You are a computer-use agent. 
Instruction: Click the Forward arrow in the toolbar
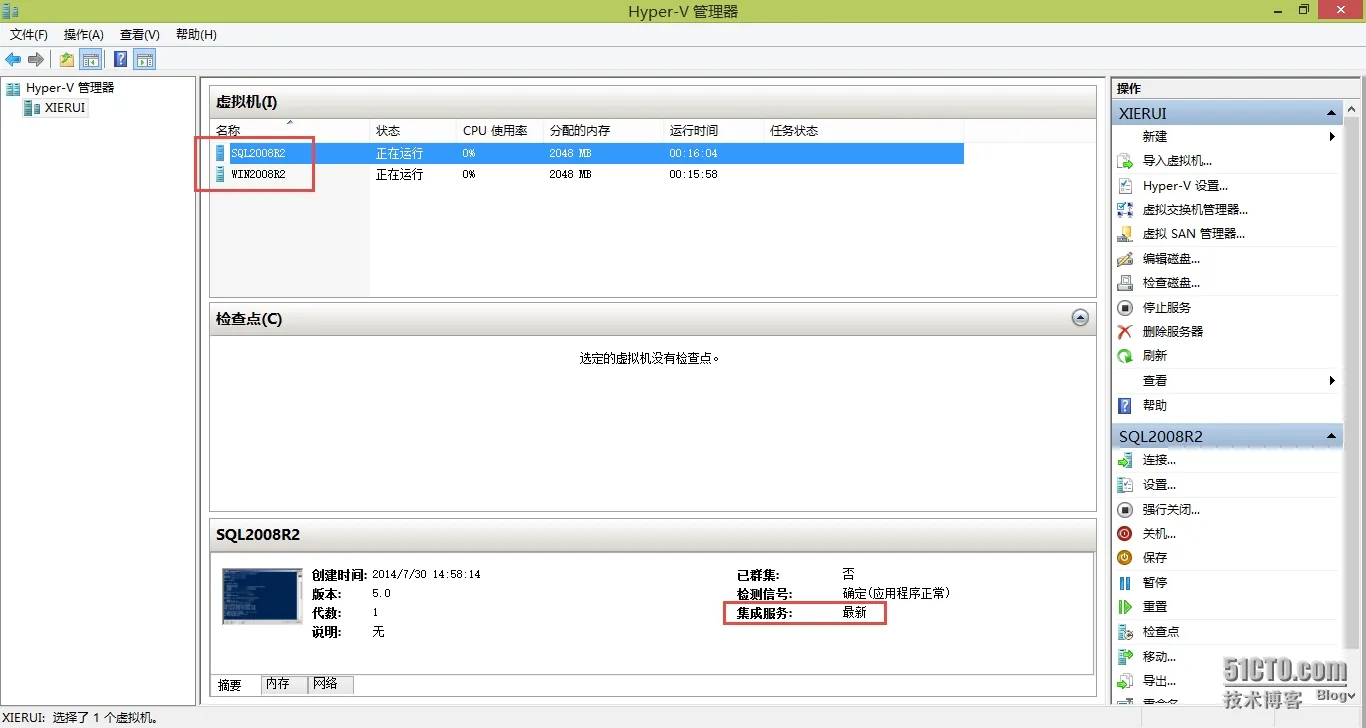pyautogui.click(x=36, y=60)
